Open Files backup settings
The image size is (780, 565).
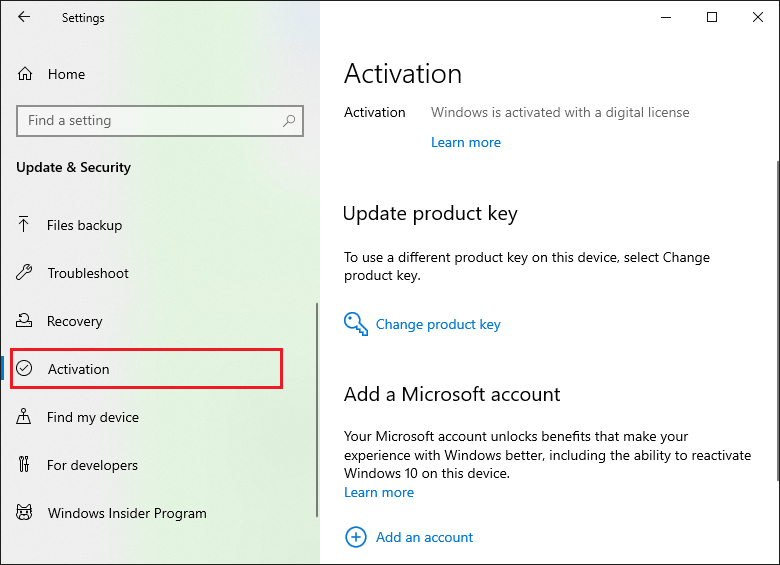84,225
